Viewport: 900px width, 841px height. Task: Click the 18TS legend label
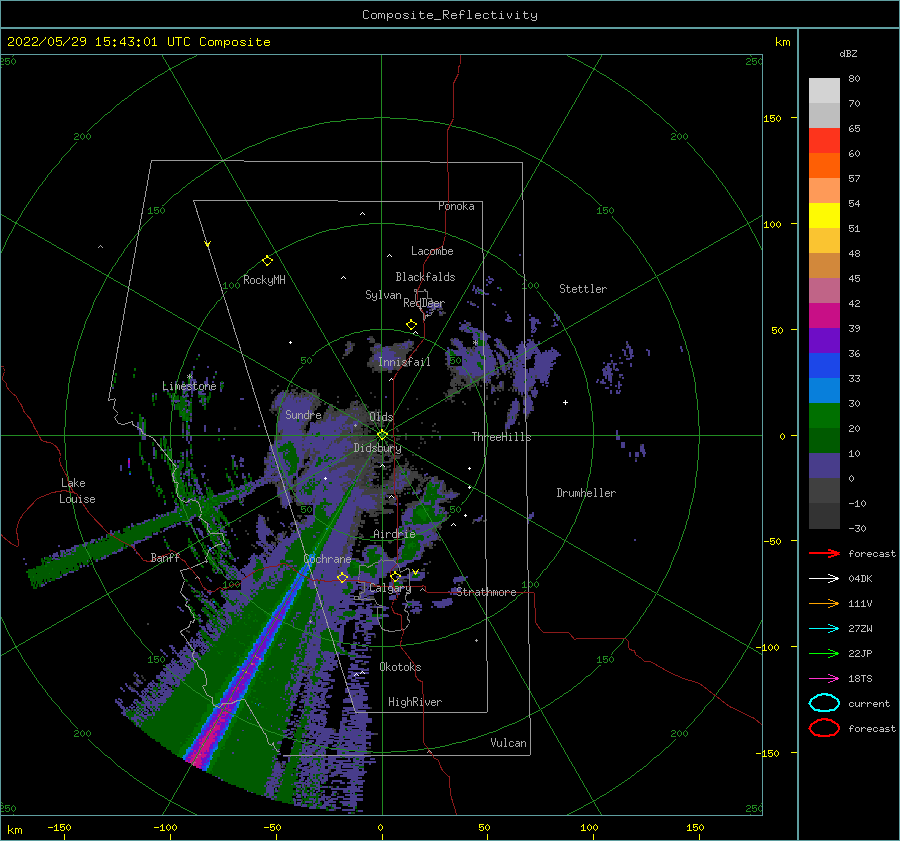tap(860, 679)
